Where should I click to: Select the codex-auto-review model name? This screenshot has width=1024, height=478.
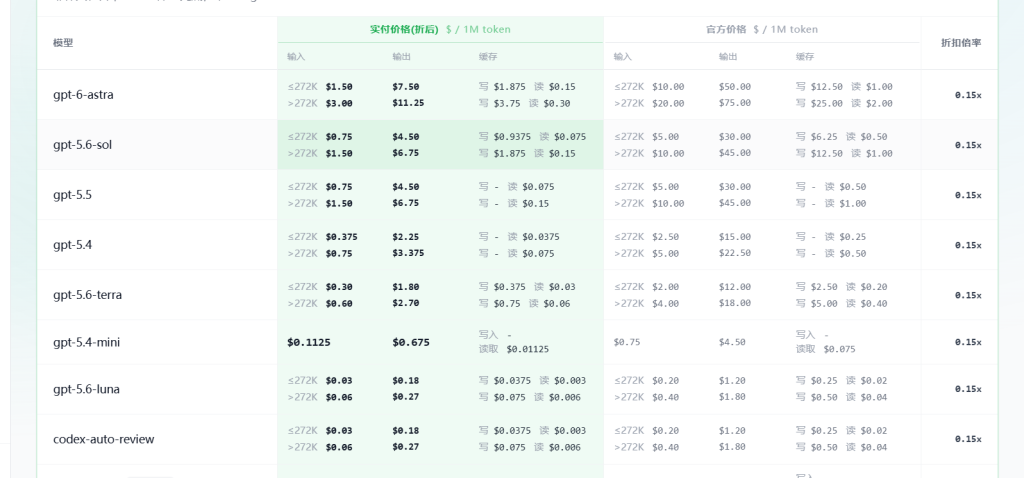[x=104, y=439]
